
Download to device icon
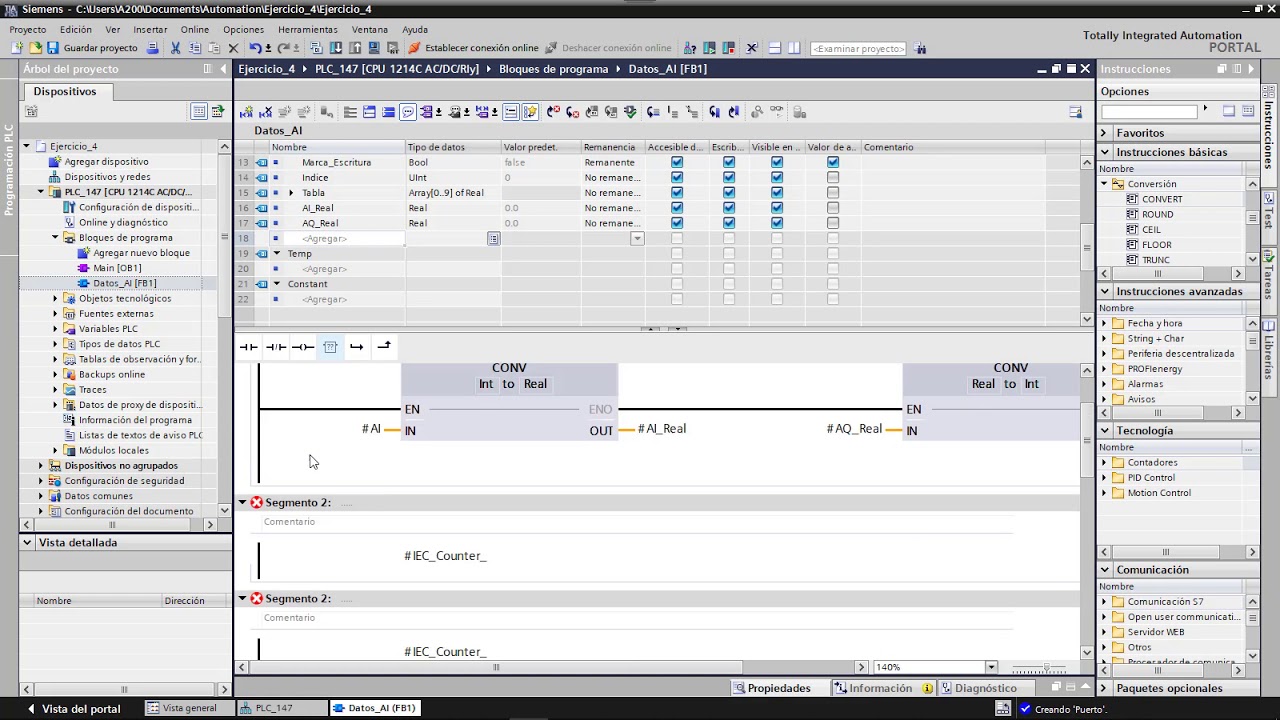click(336, 48)
